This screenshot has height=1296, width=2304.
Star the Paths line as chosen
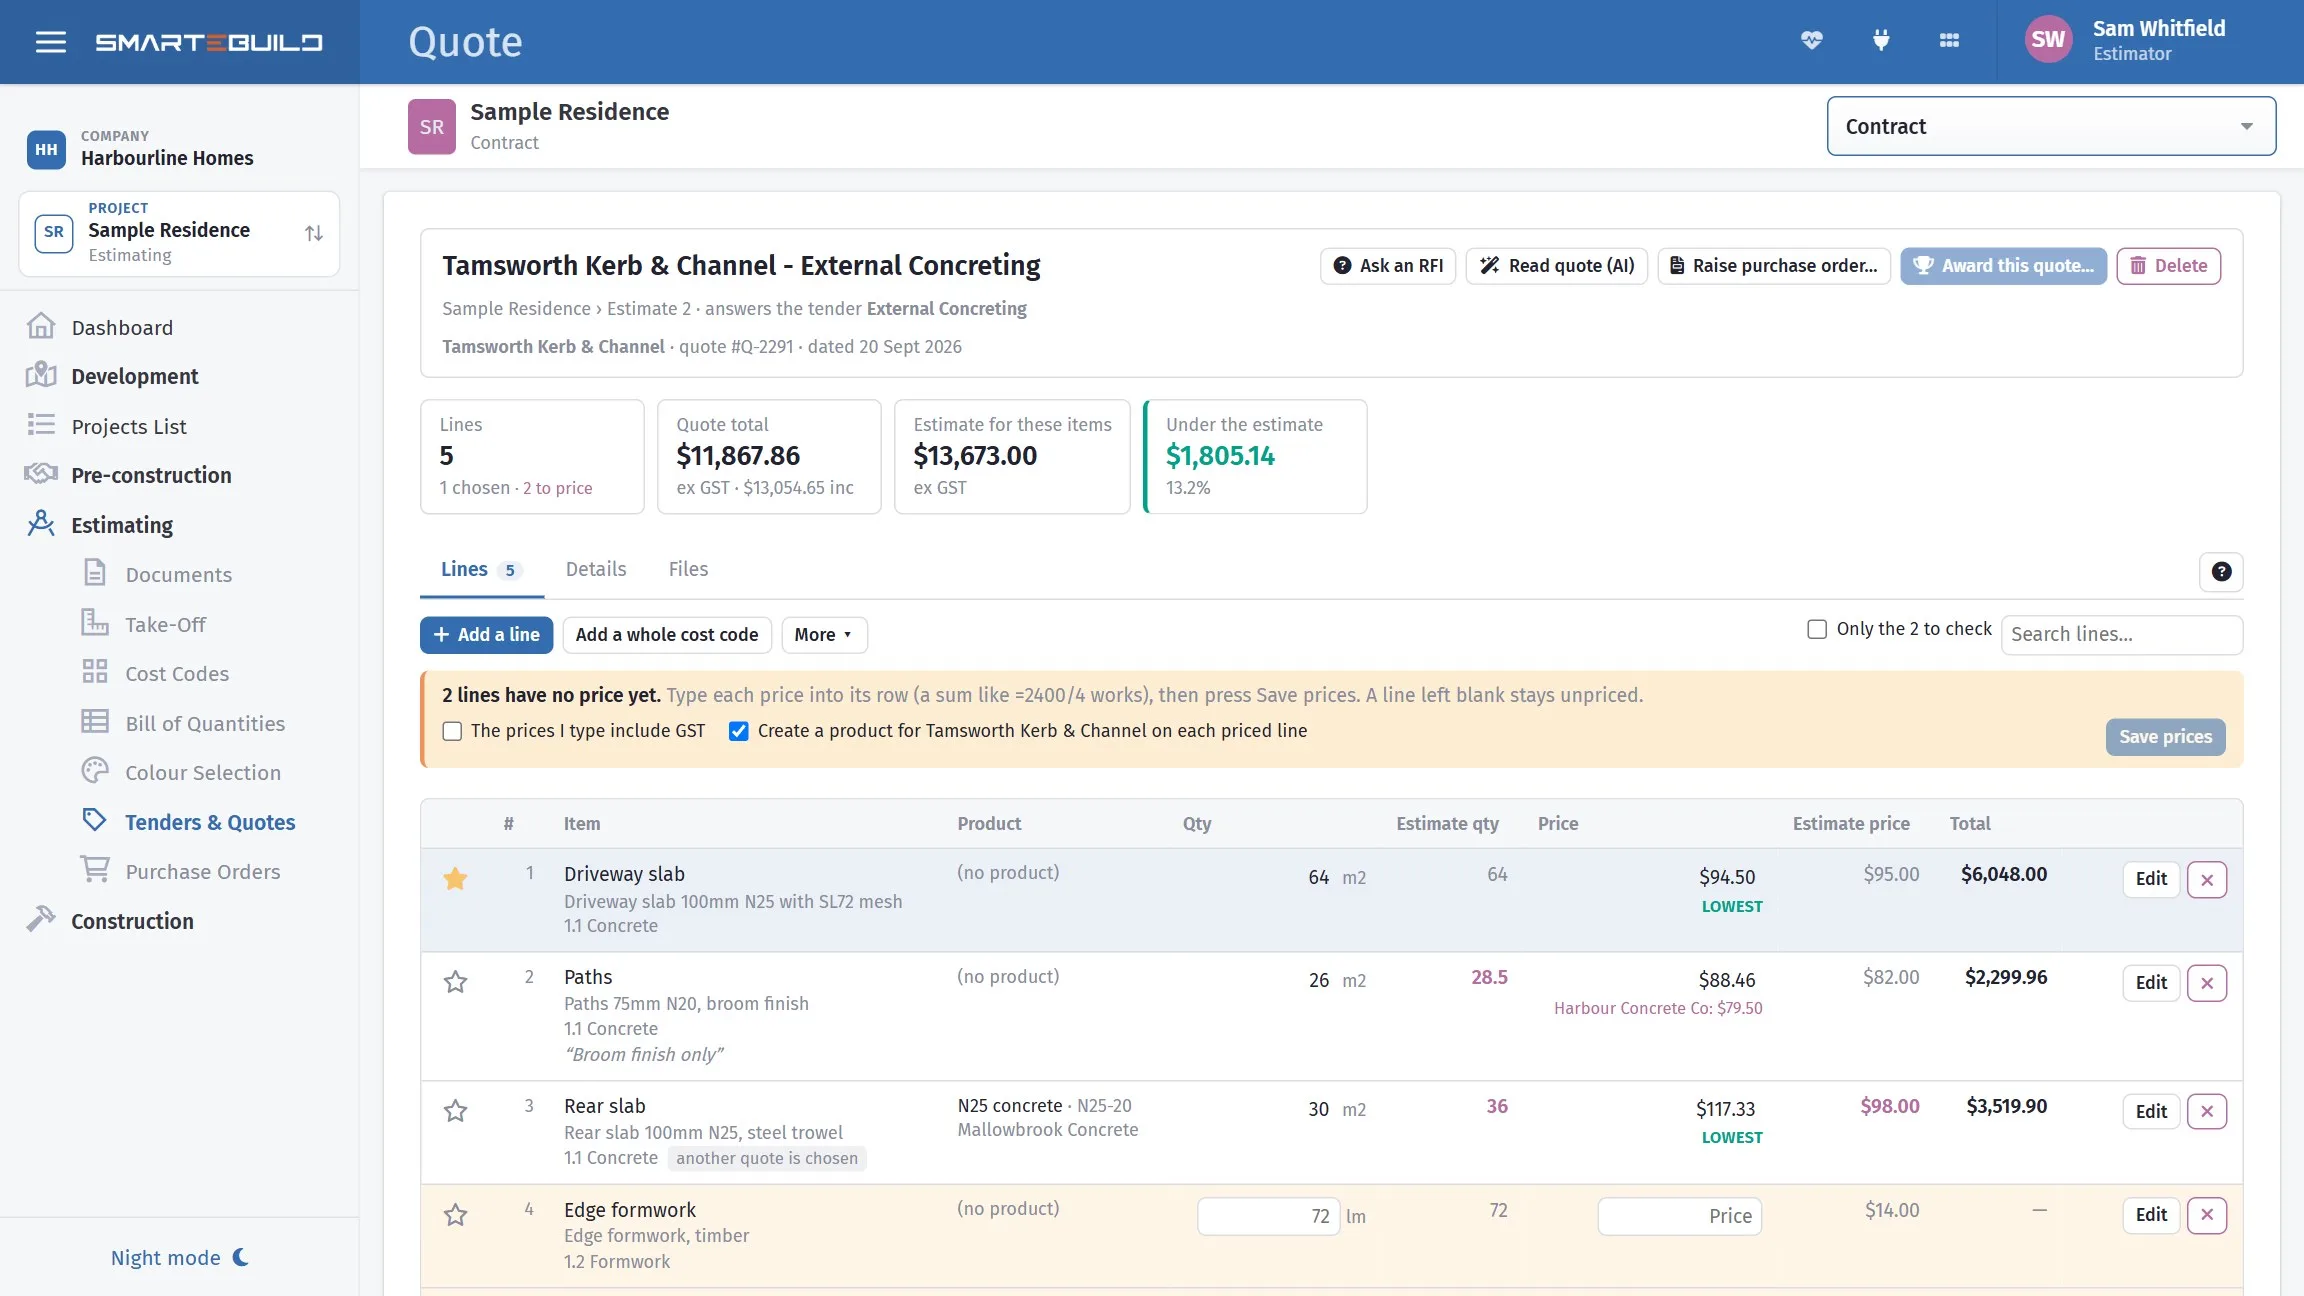(x=455, y=982)
